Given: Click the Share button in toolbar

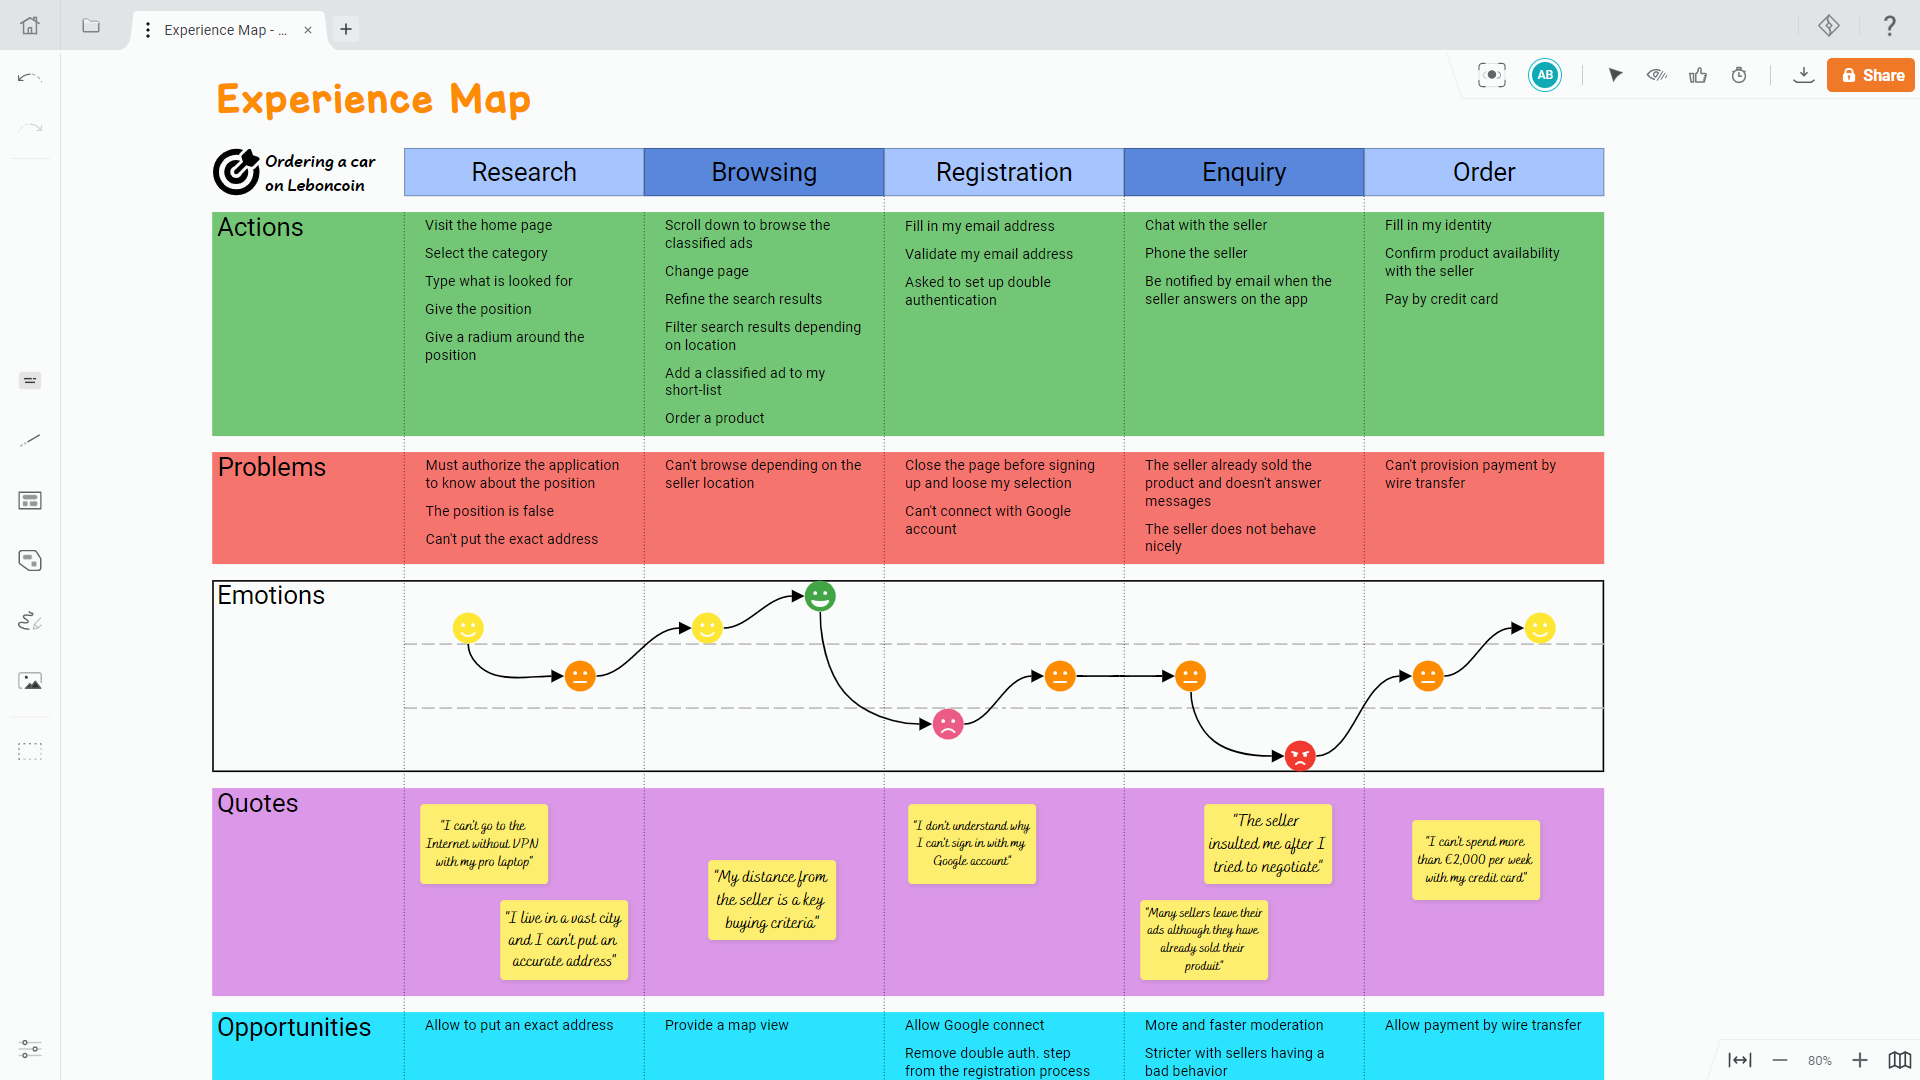Looking at the screenshot, I should (x=1870, y=75).
